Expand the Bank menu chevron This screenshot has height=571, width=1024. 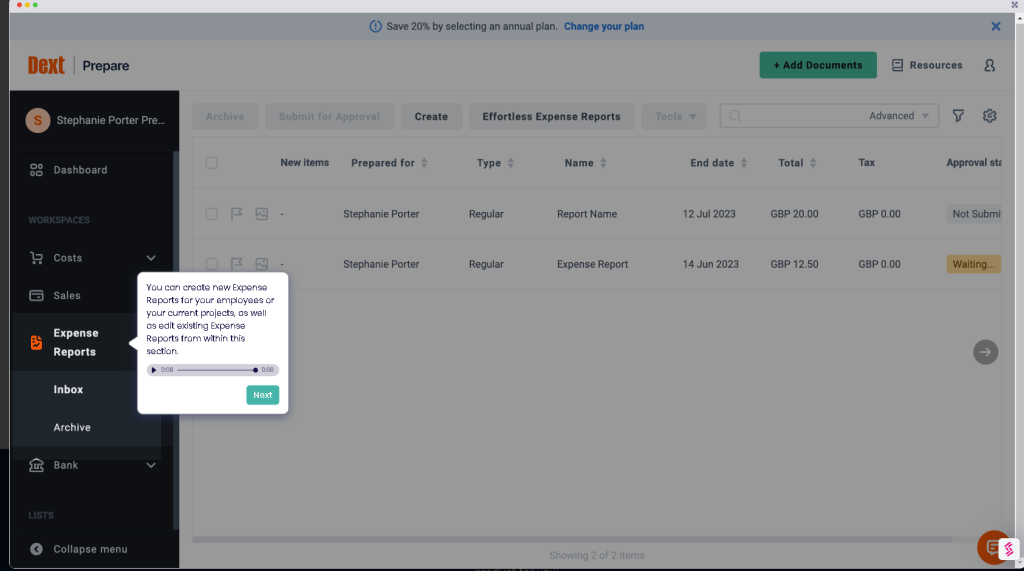pyautogui.click(x=151, y=465)
